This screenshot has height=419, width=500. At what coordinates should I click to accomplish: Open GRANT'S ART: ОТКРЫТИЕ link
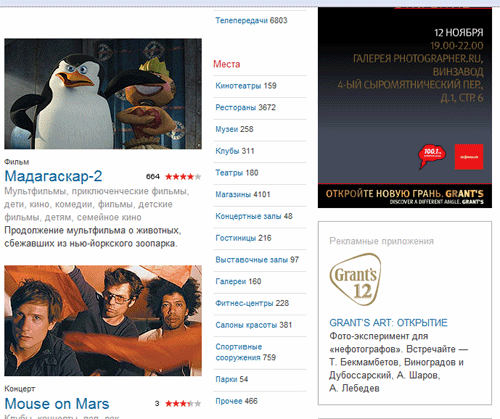pyautogui.click(x=388, y=323)
